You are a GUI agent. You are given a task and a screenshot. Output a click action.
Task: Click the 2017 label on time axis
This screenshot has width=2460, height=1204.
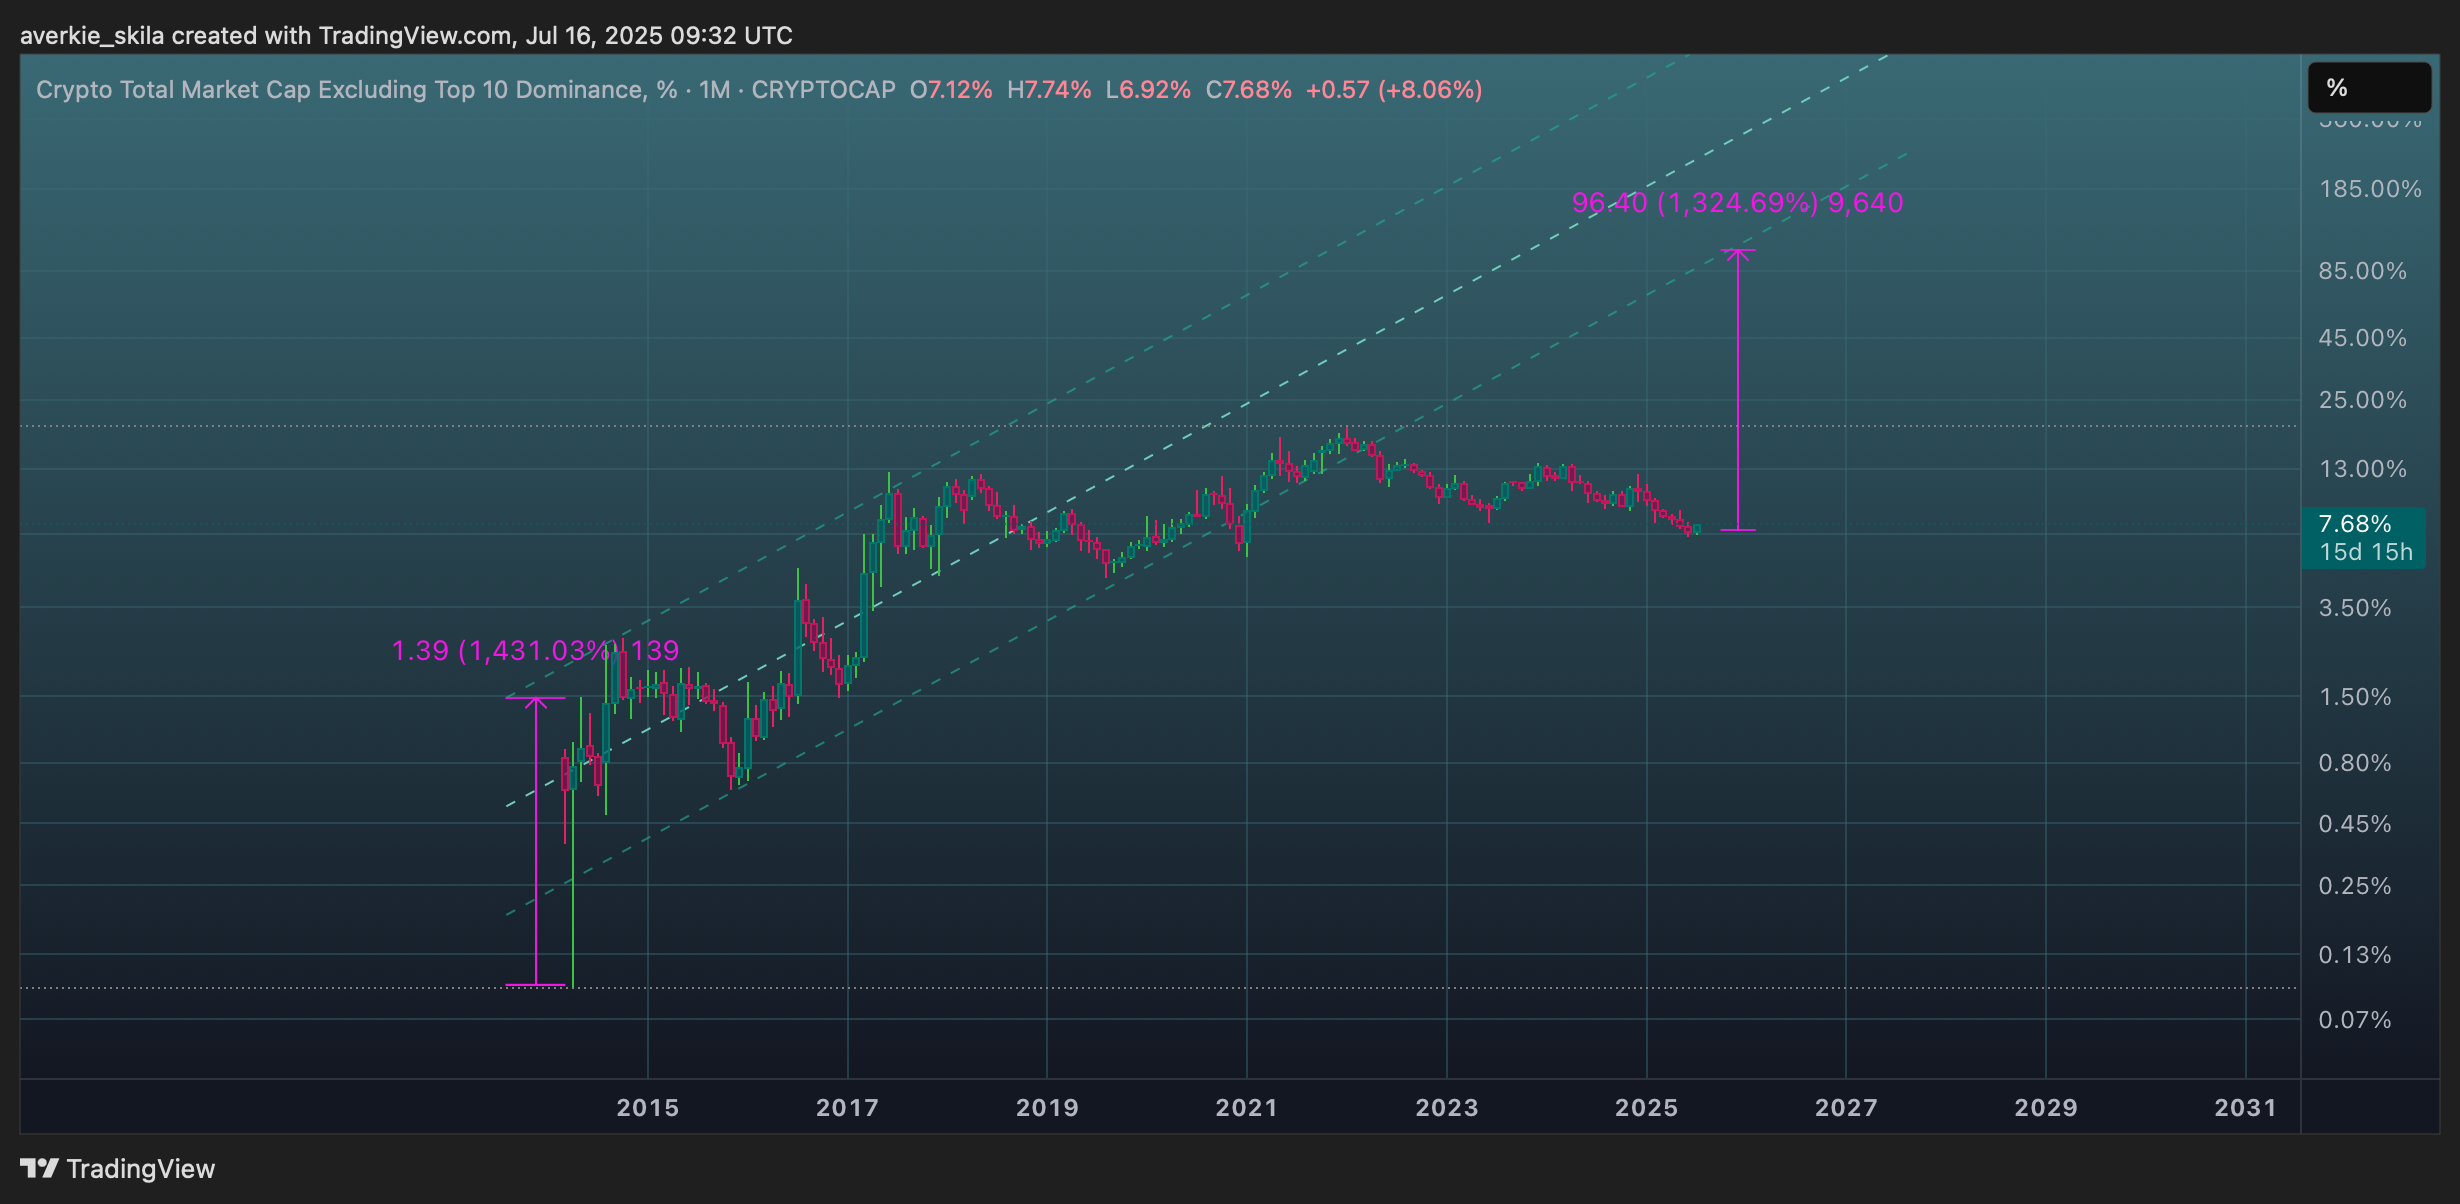[847, 1108]
